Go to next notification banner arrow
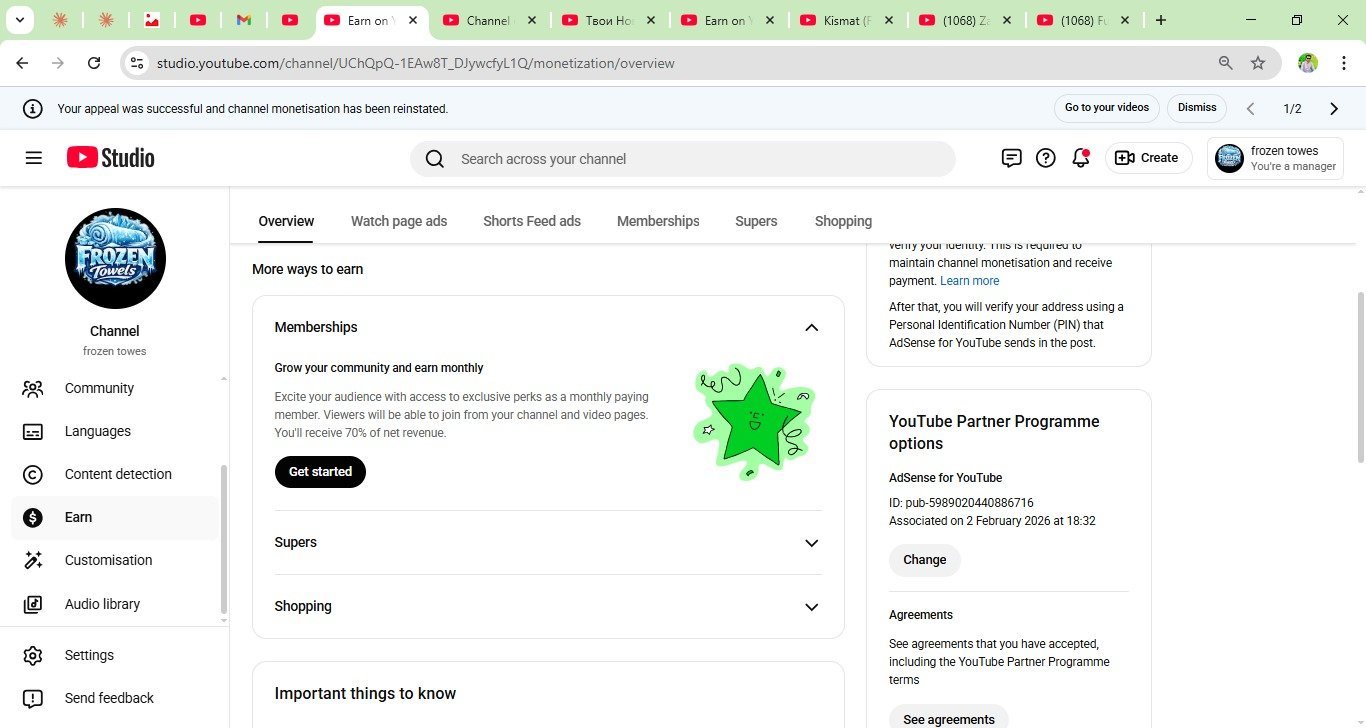Image resolution: width=1366 pixels, height=728 pixels. click(x=1334, y=109)
